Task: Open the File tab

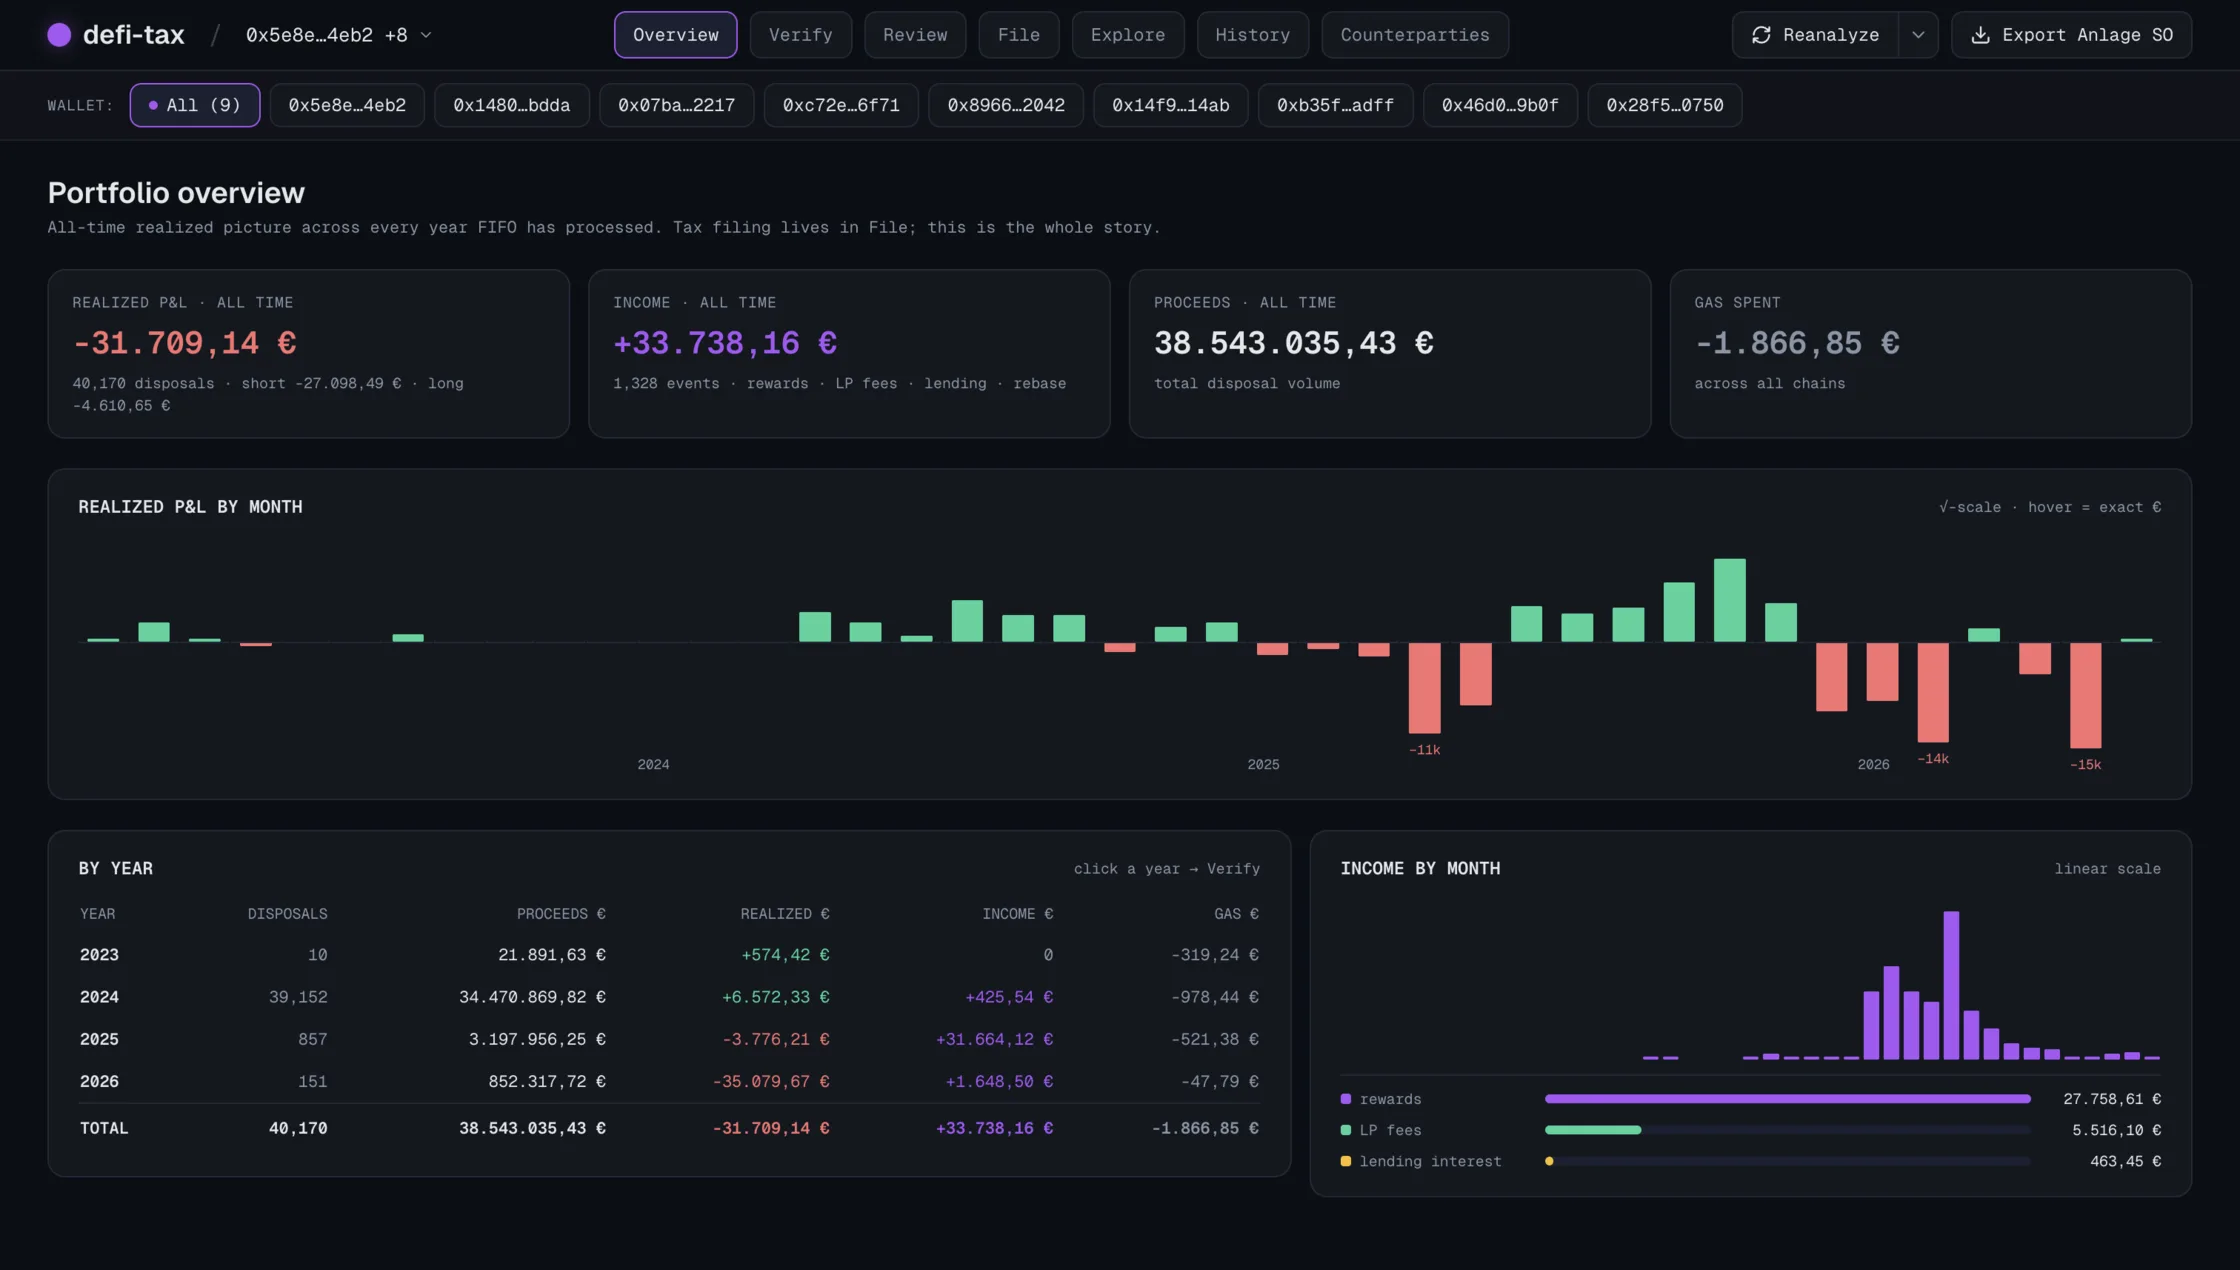Action: 1018,35
